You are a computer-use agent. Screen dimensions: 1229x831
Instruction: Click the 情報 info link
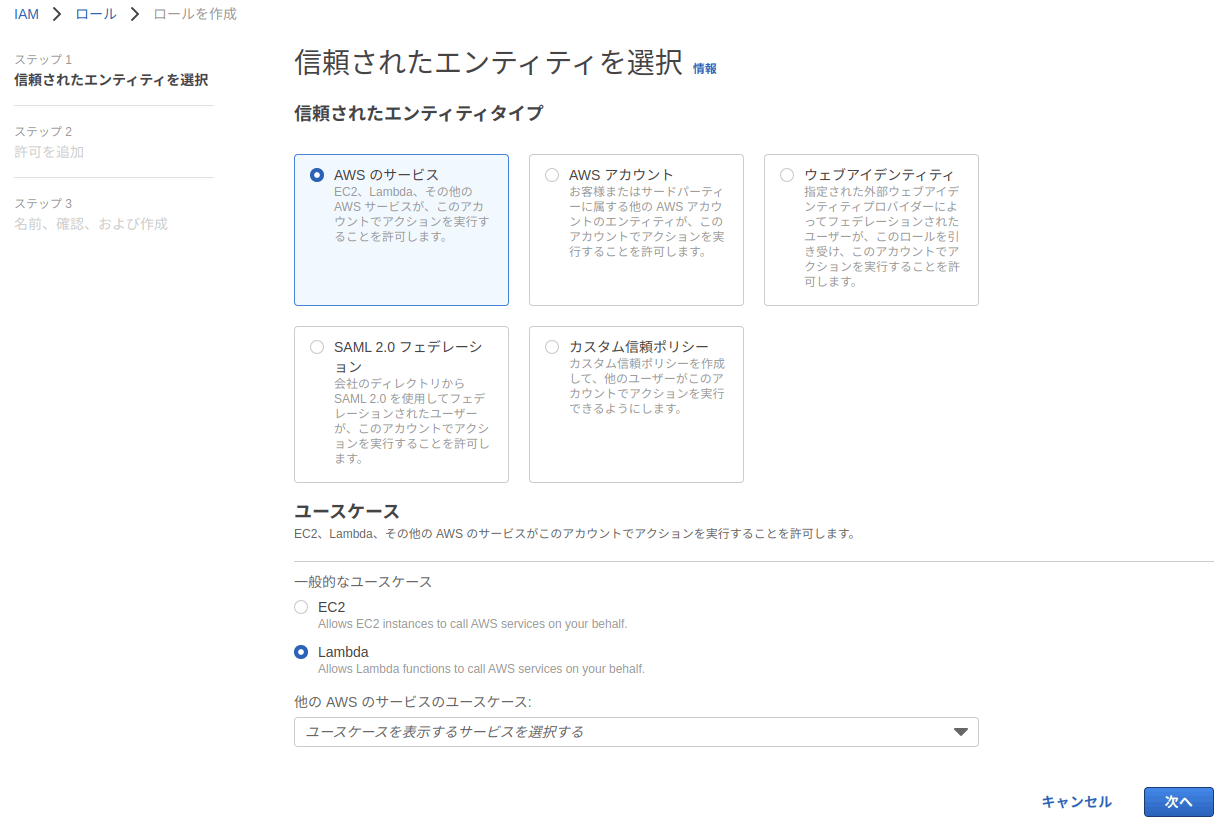coord(705,69)
